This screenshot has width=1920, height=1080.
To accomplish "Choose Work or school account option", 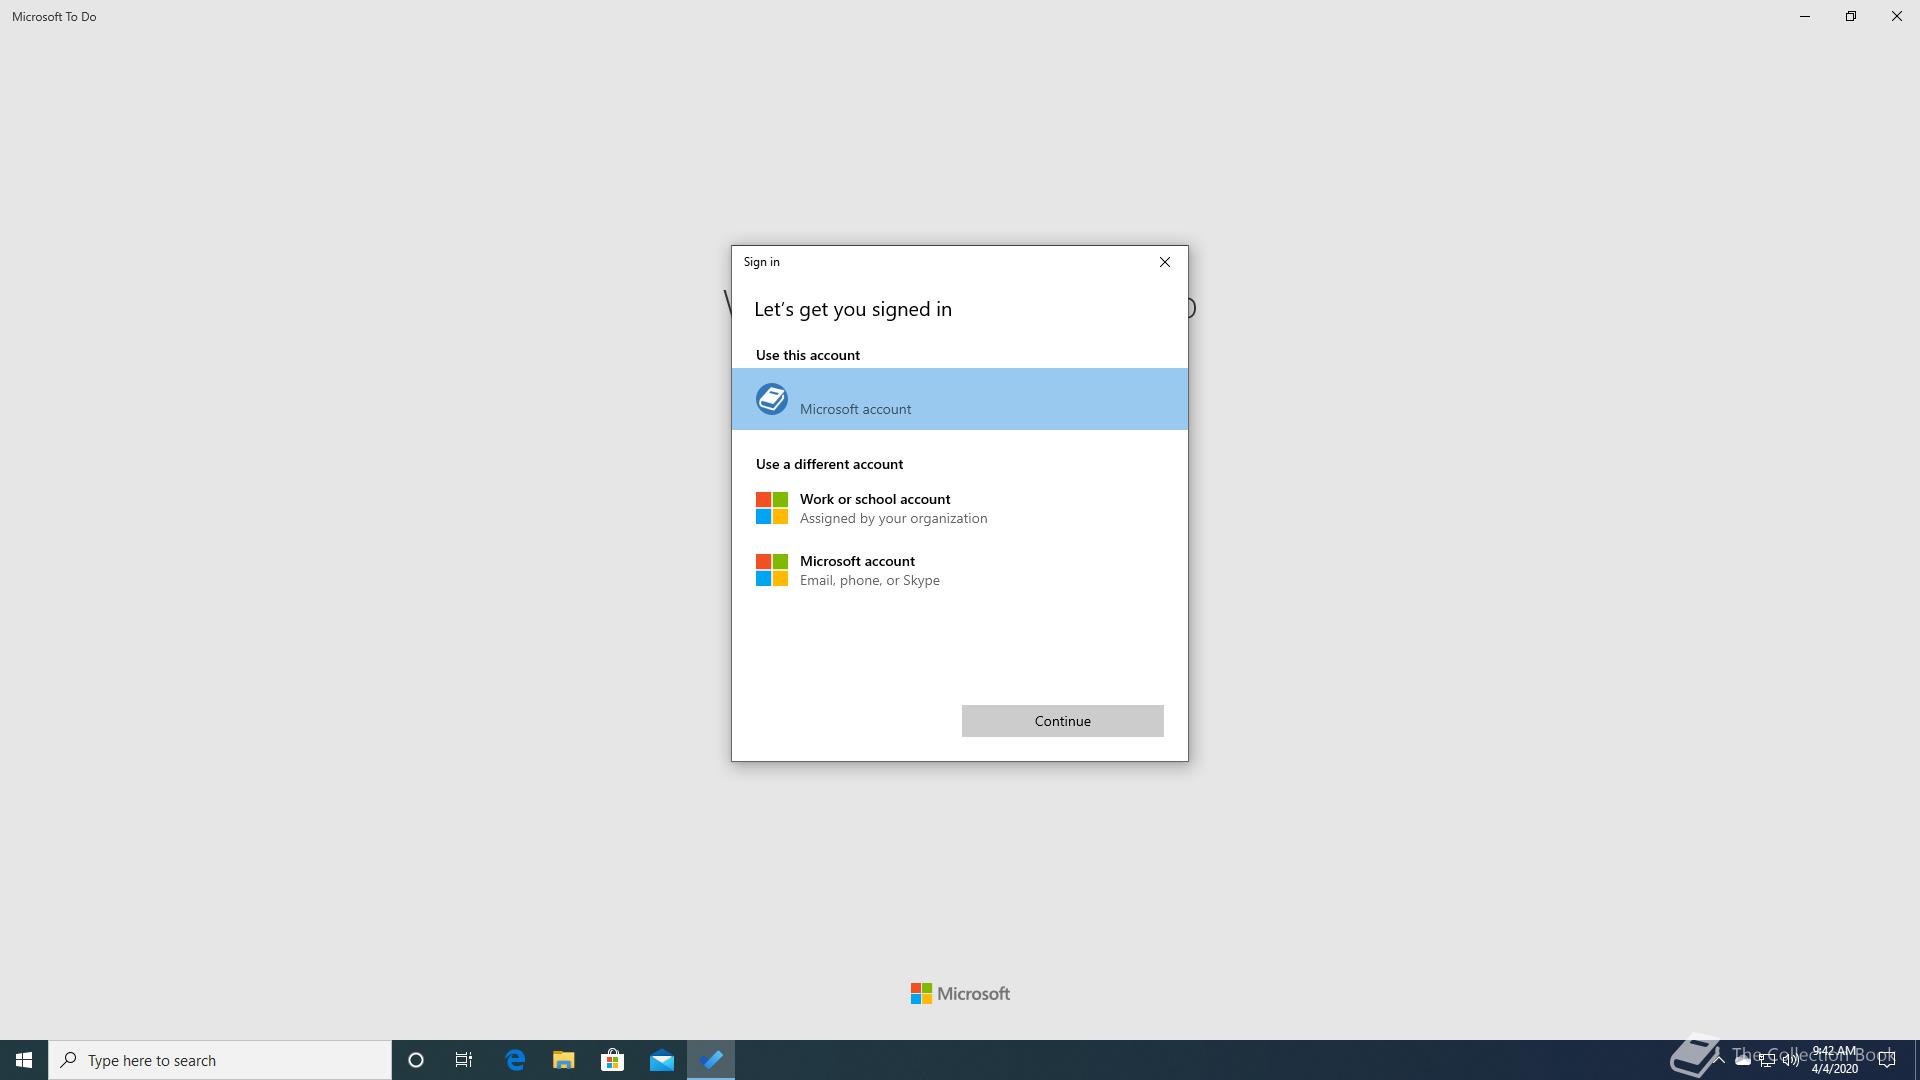I will (874, 508).
